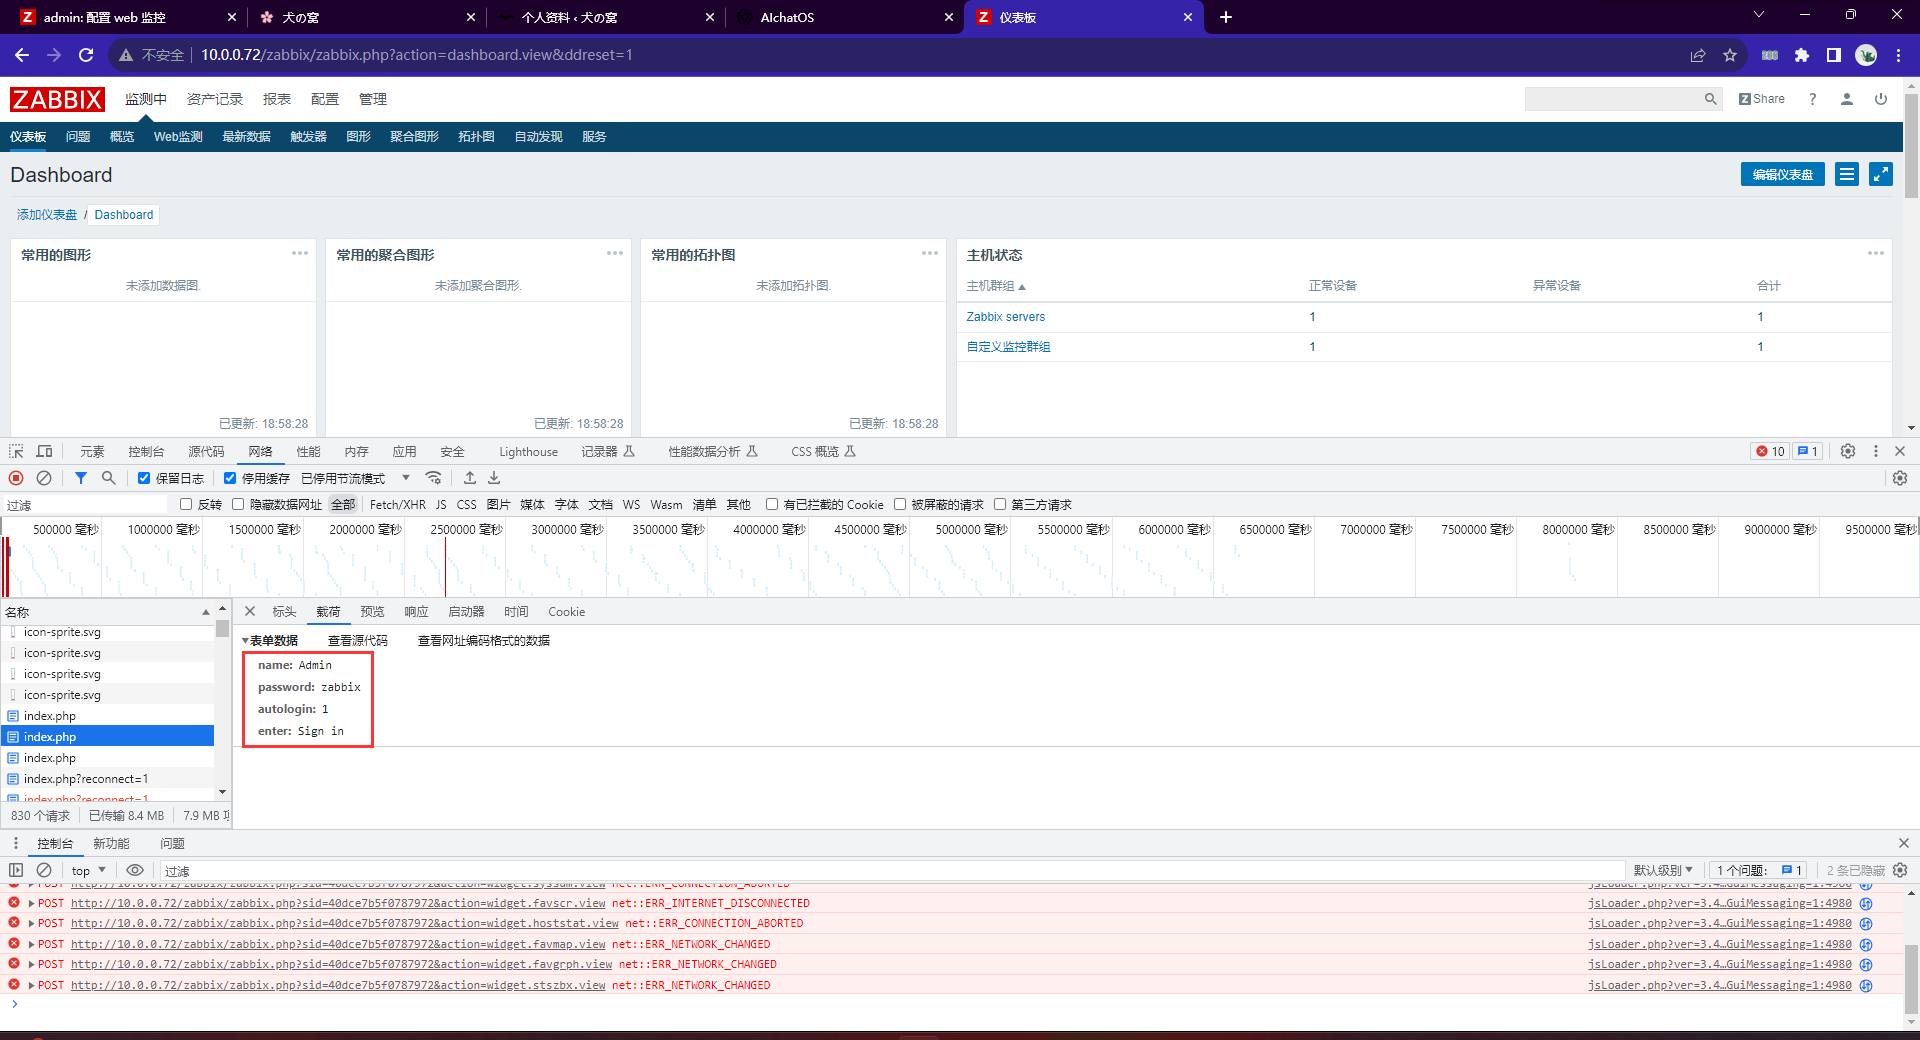Open the 响应 request tab
The image size is (1920, 1040).
(x=416, y=611)
